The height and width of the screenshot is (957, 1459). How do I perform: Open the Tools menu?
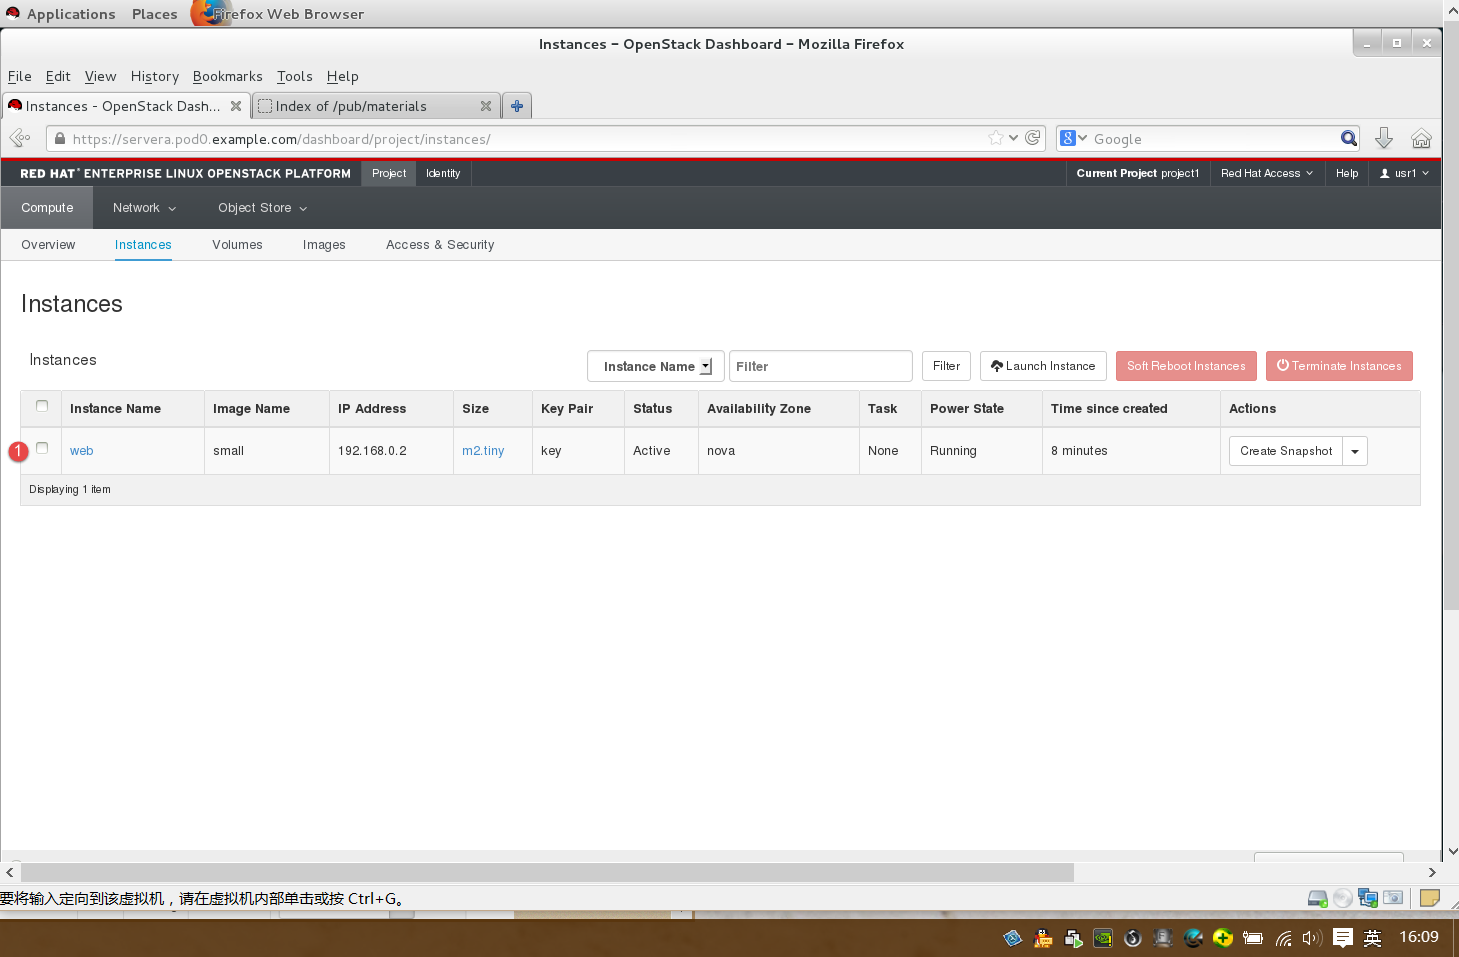pyautogui.click(x=295, y=76)
